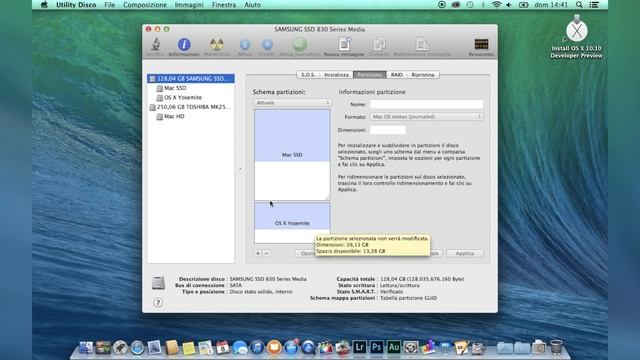The image size is (640, 360).
Task: Click the Masterizza burn disc icon
Action: point(217,44)
